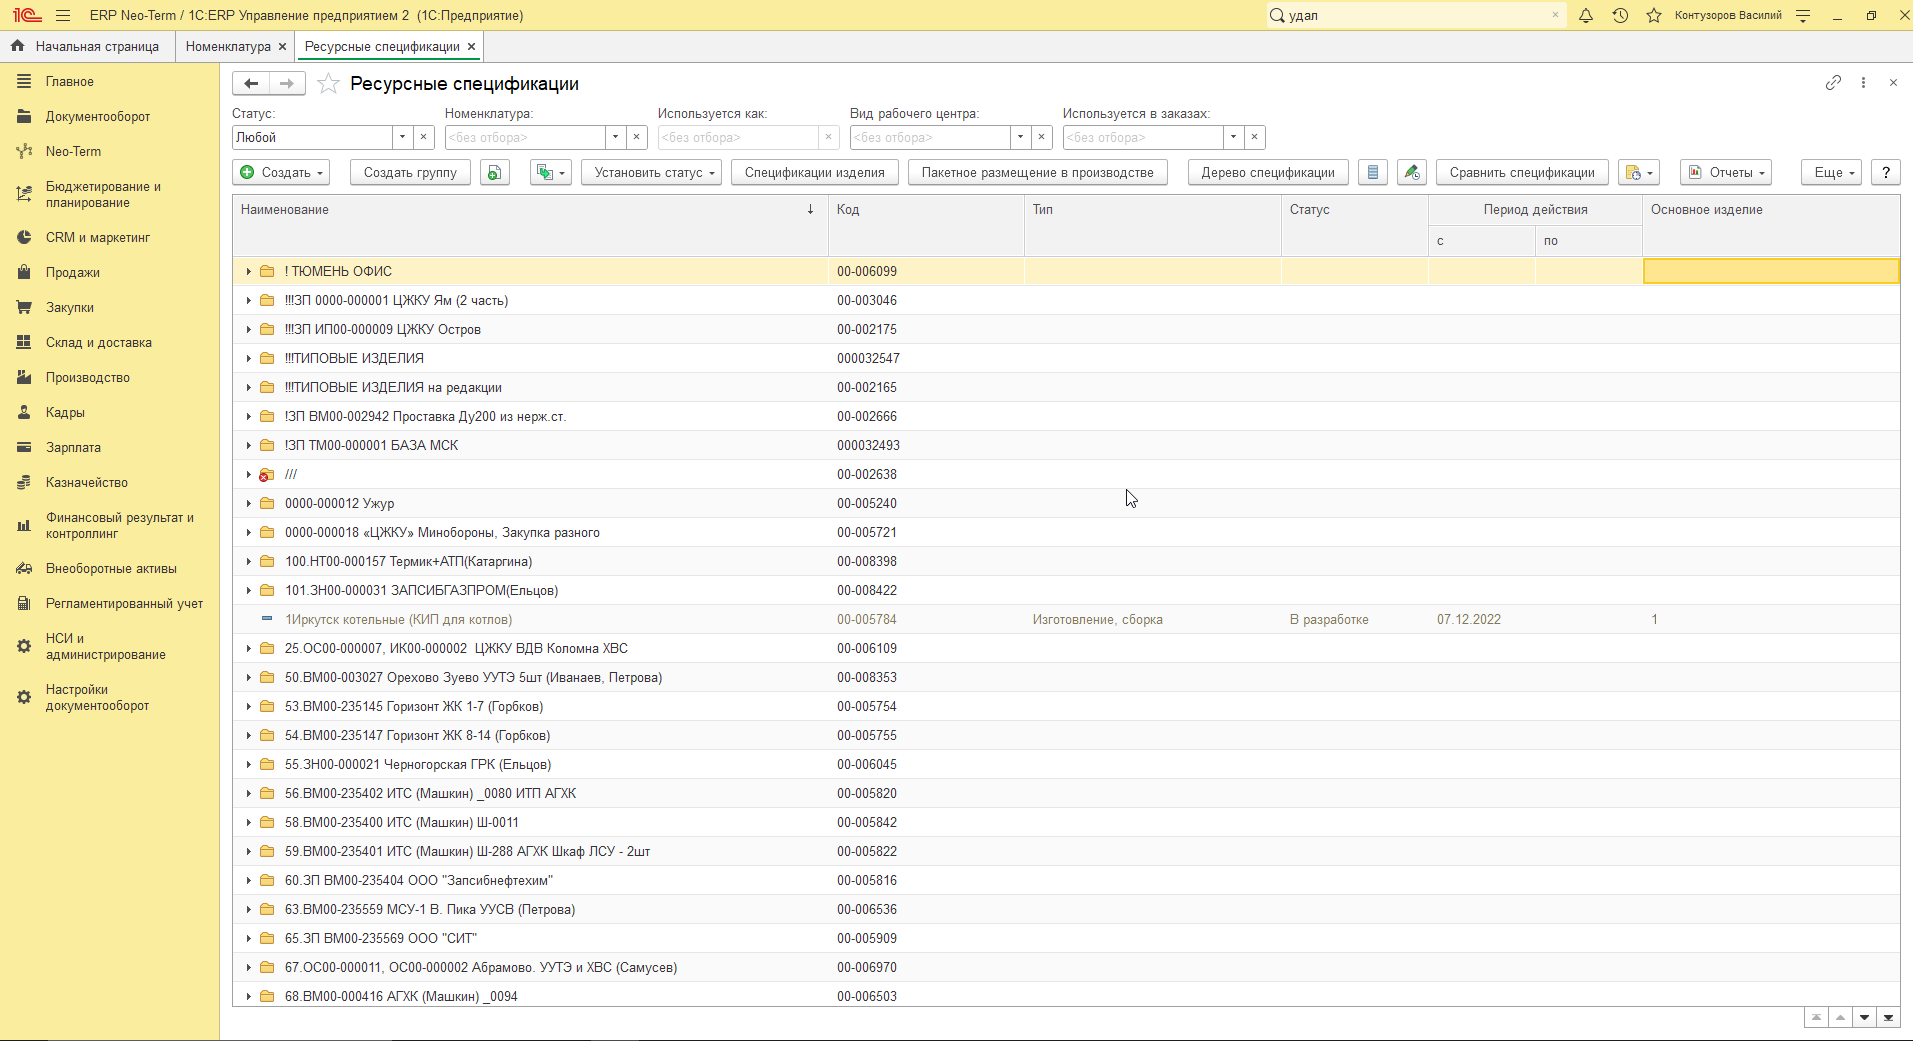This screenshot has width=1913, height=1041.
Task: Open the Казначейство sidebar section
Action: tap(87, 482)
